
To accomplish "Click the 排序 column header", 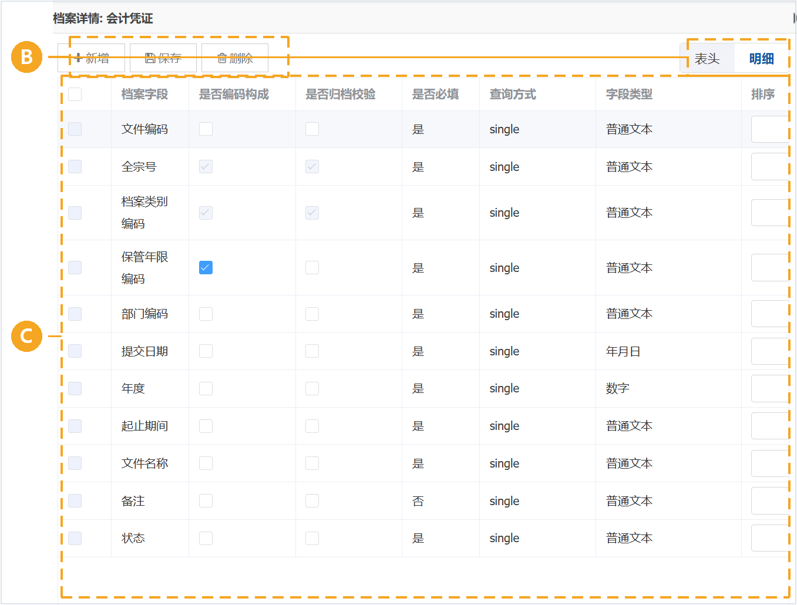I will [763, 94].
